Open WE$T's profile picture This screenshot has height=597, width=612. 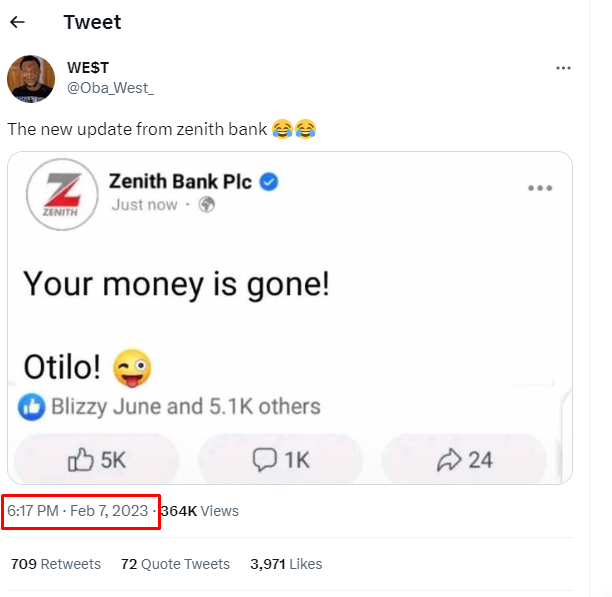point(31,79)
